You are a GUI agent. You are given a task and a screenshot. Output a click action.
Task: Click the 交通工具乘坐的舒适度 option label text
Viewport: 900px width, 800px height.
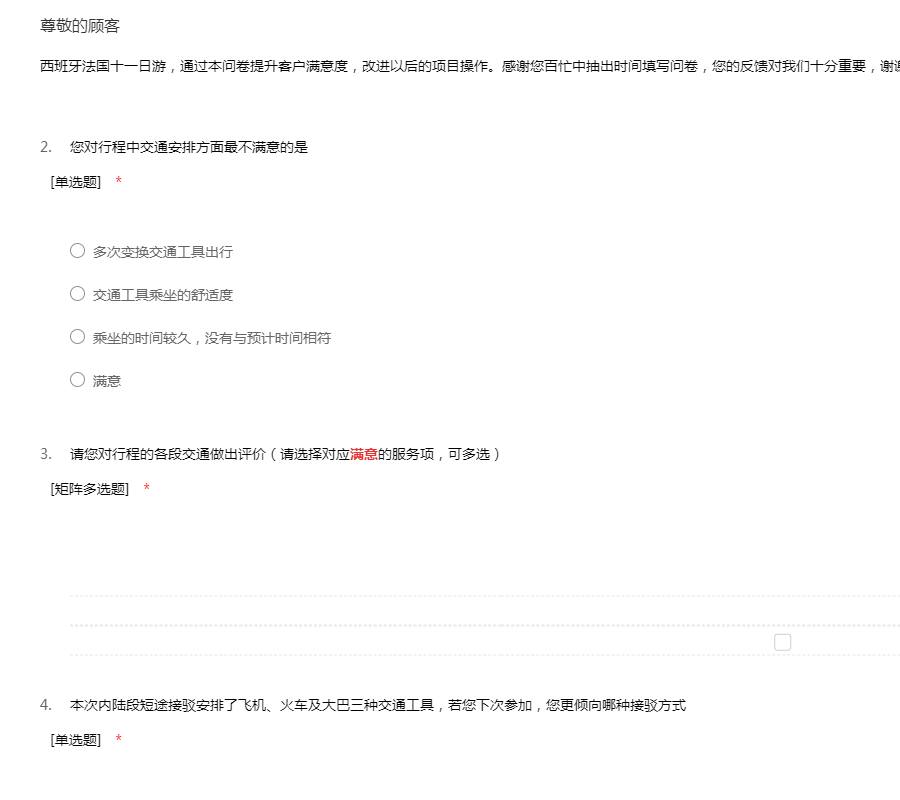coord(163,295)
